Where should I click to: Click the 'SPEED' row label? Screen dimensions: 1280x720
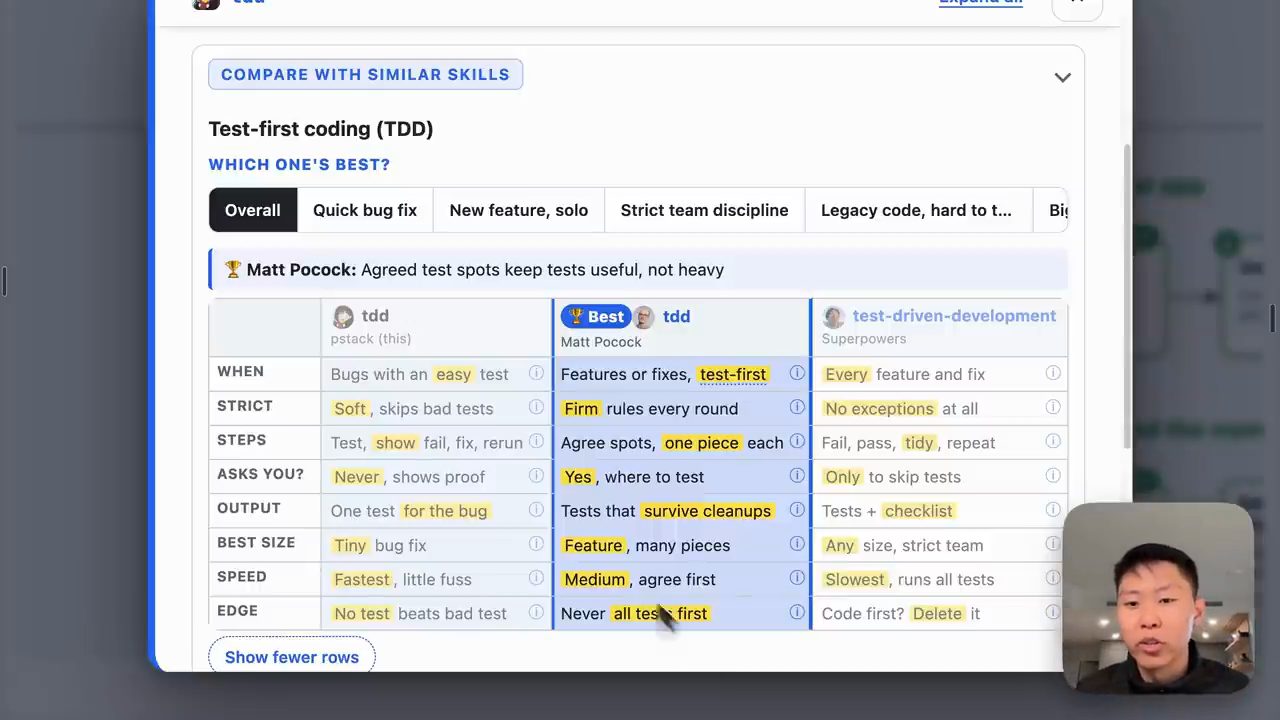click(242, 577)
